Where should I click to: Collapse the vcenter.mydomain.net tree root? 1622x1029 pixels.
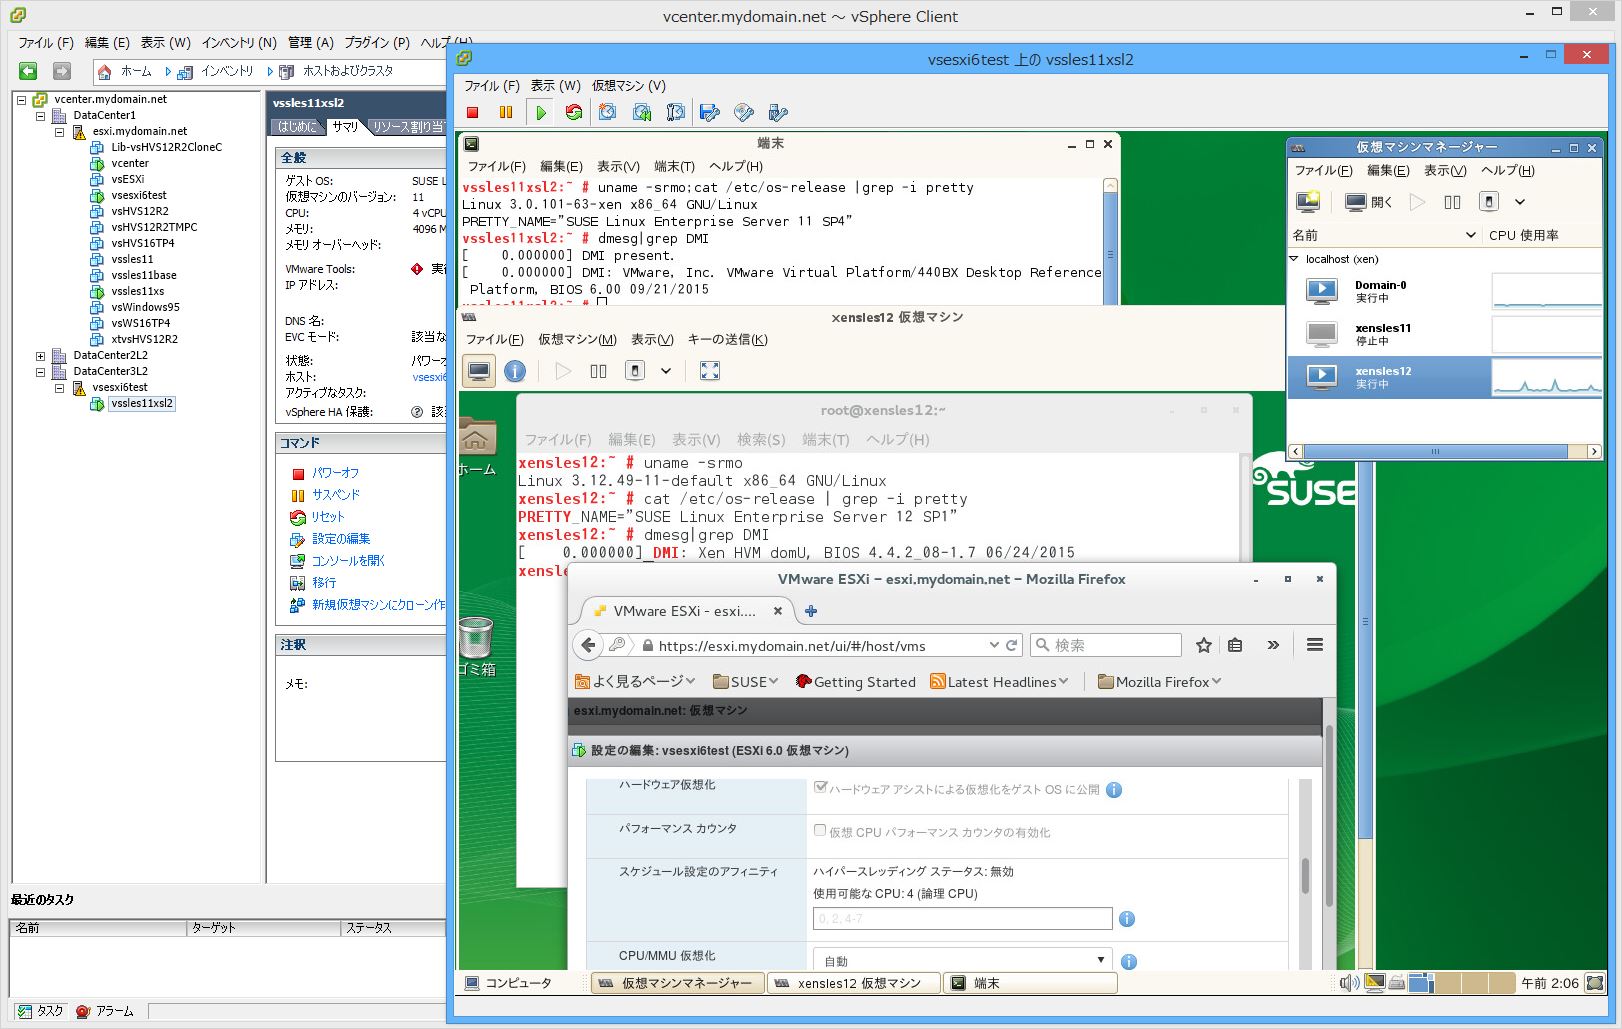pos(21,99)
